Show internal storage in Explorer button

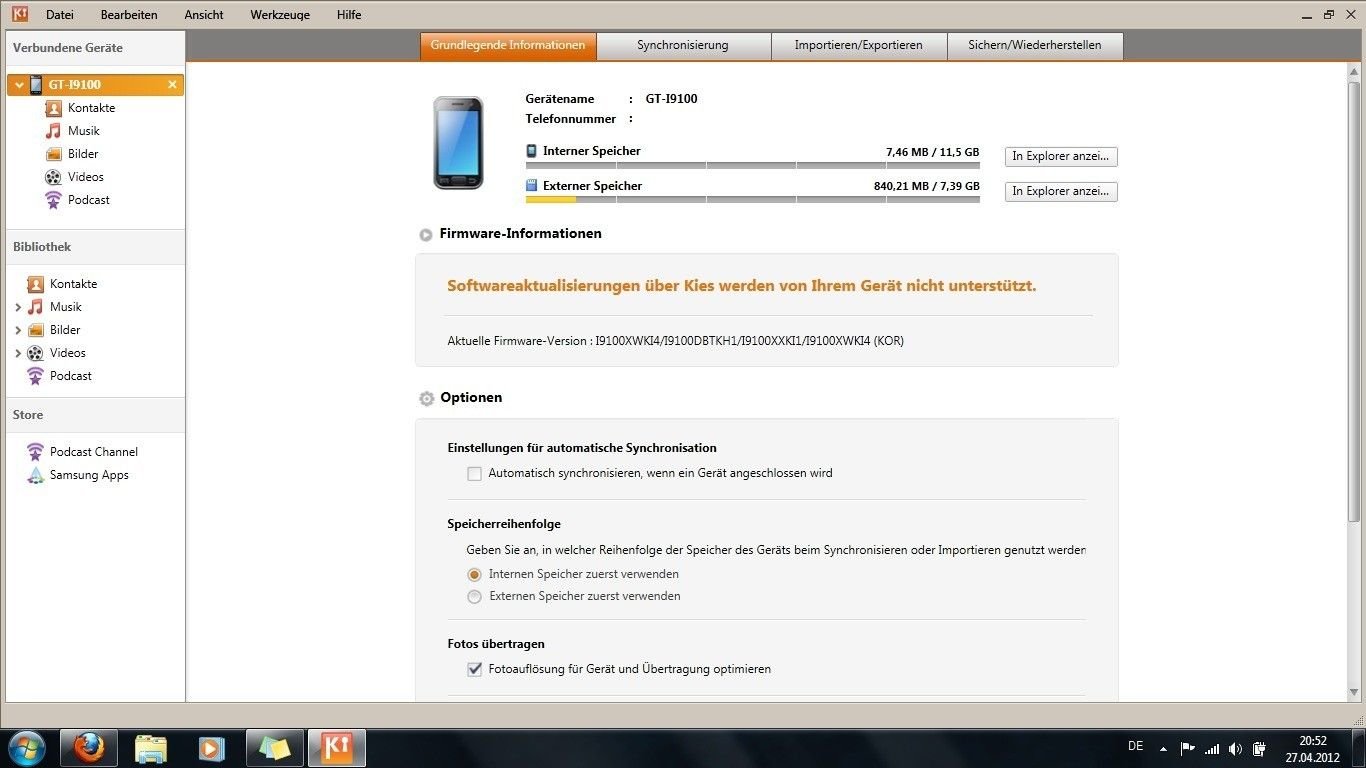[1061, 157]
